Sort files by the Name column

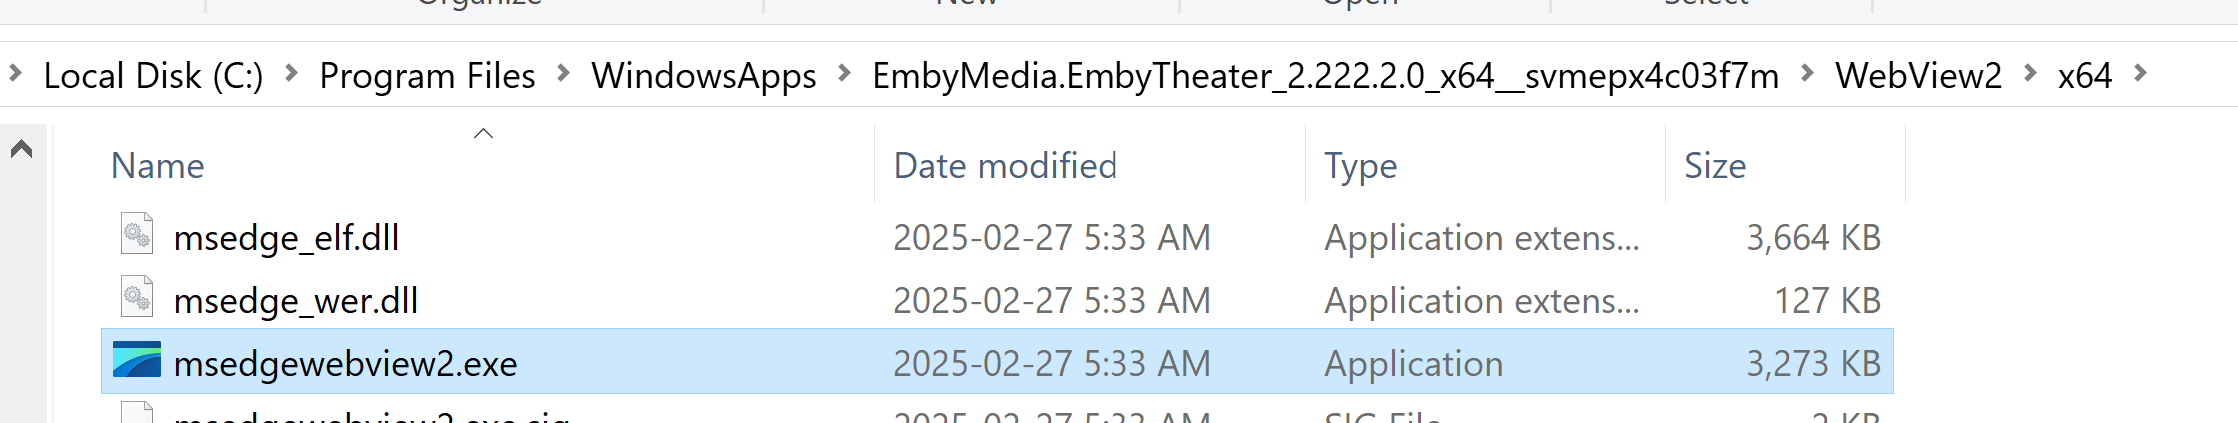158,166
